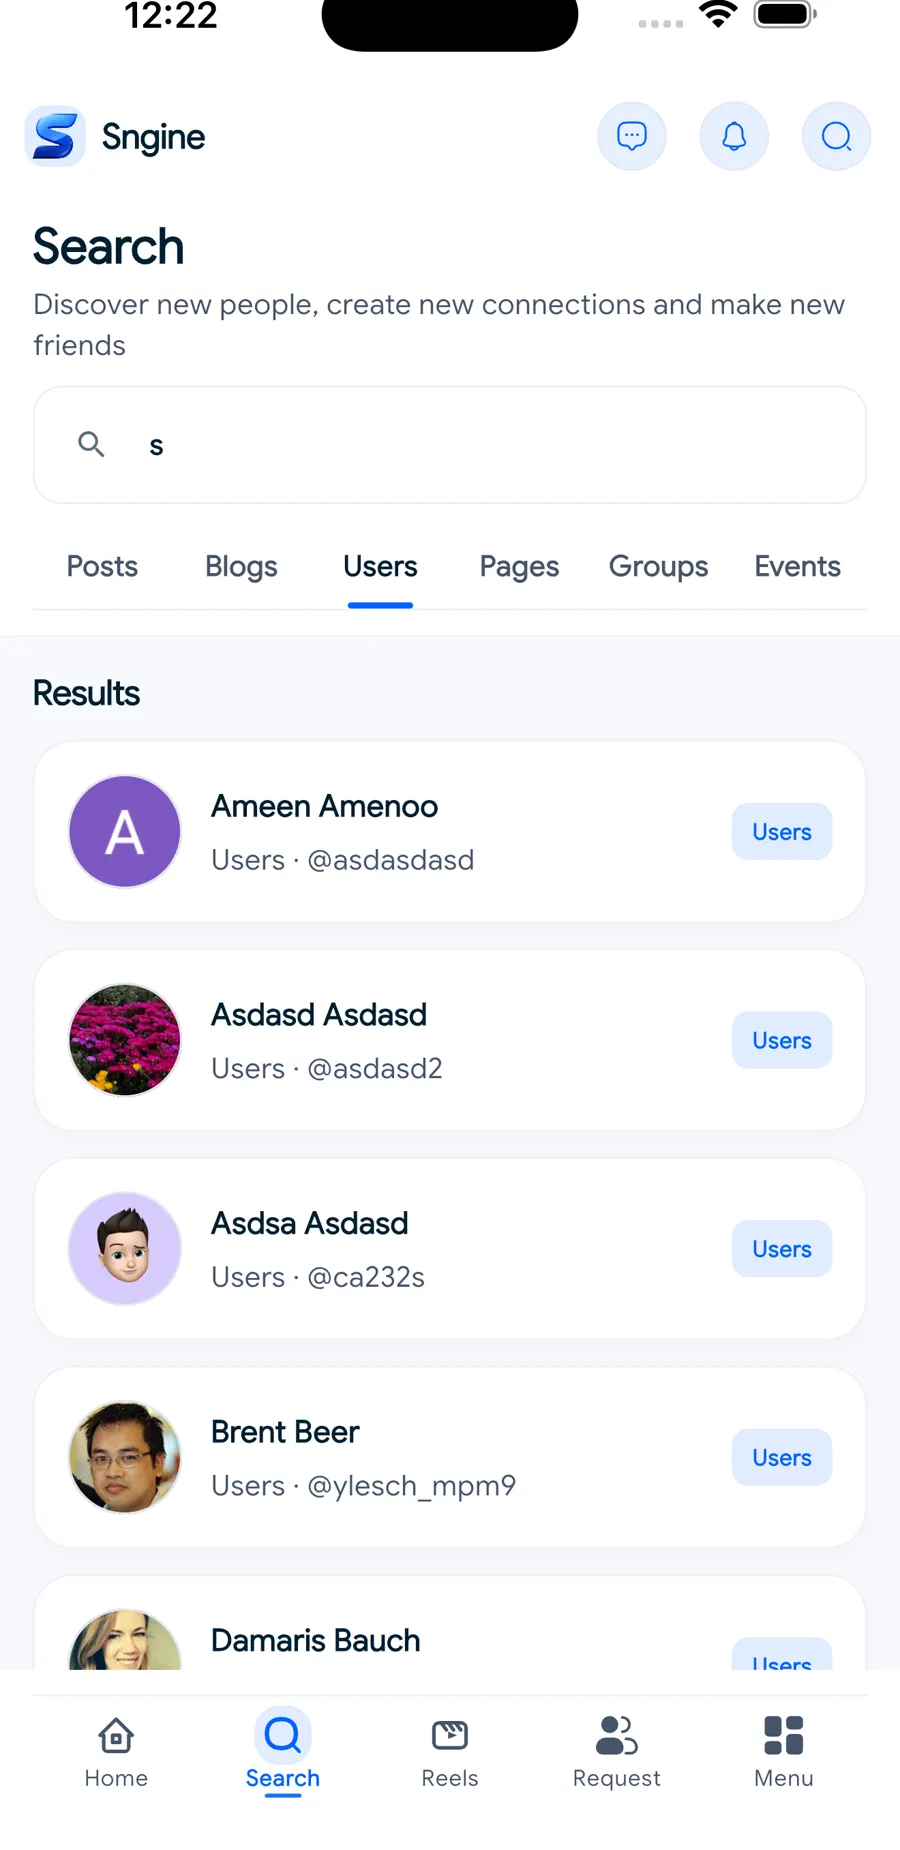This screenshot has height=1850, width=900.
Task: Open the Asdsa Asdasd profile name
Action: [x=310, y=1223]
